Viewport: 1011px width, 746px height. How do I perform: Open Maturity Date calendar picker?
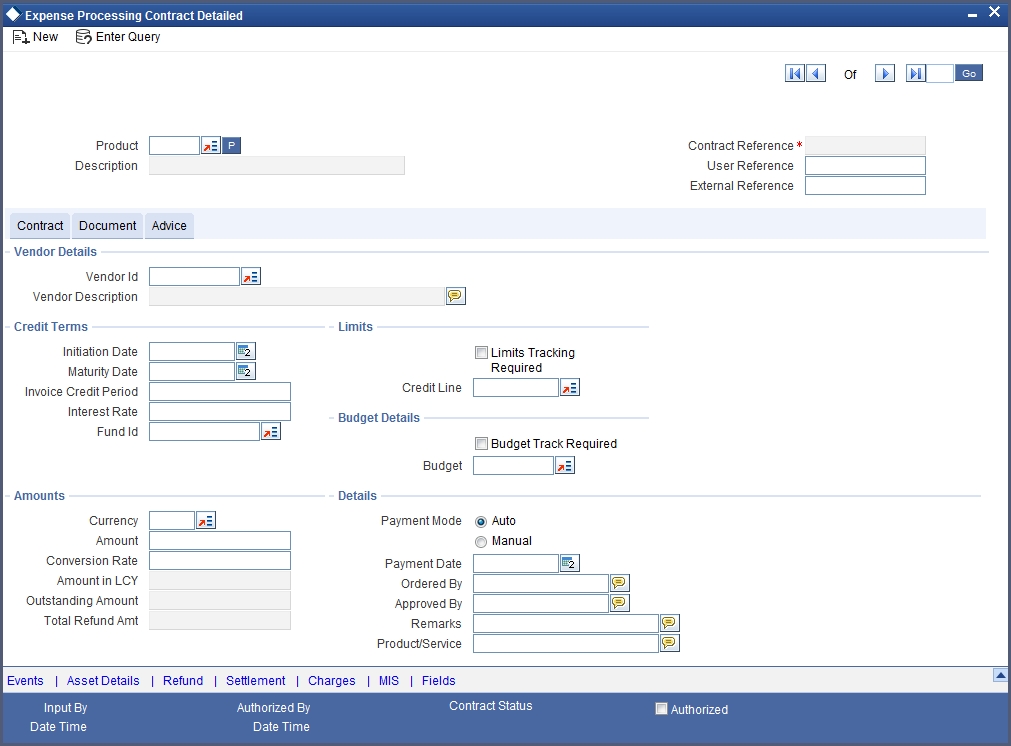[x=246, y=371]
